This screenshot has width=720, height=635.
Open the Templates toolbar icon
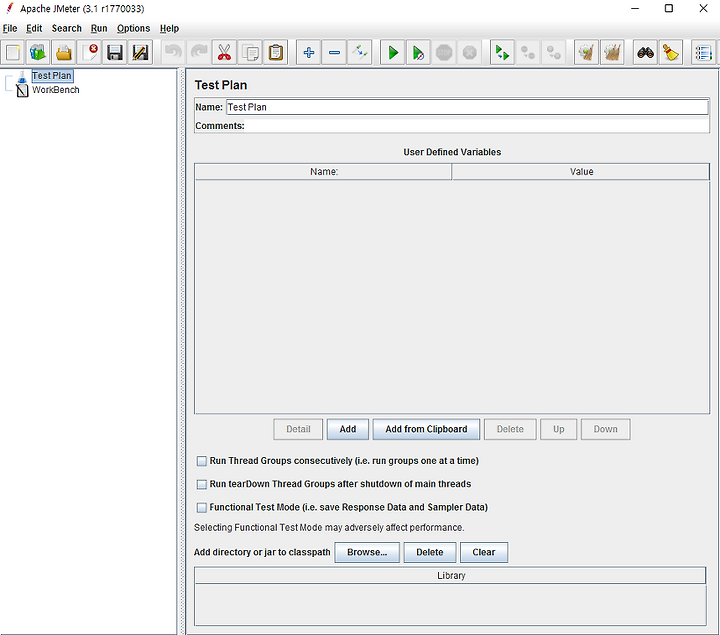coord(38,52)
